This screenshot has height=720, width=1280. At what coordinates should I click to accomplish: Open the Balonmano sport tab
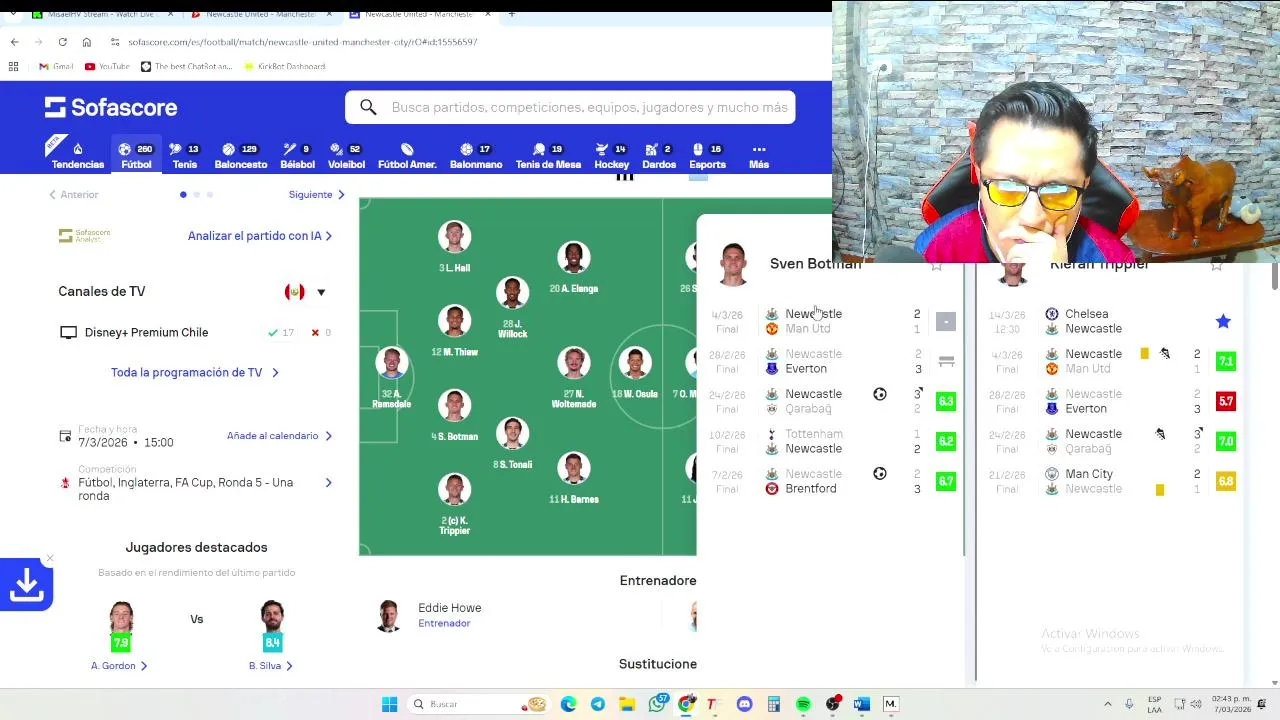pos(476,156)
